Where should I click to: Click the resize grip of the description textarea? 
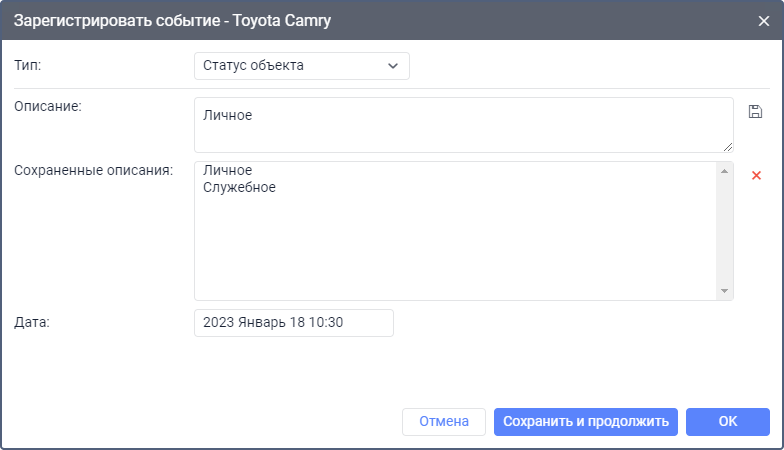[x=727, y=146]
